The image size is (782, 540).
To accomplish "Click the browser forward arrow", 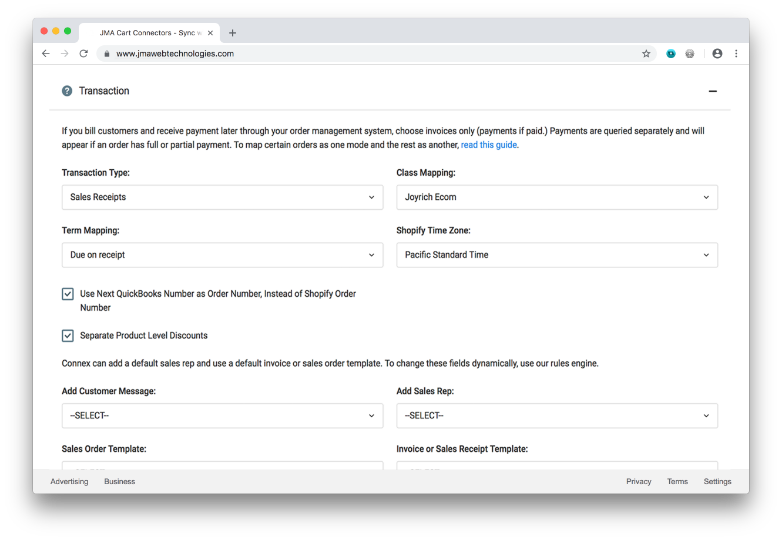I will point(64,53).
